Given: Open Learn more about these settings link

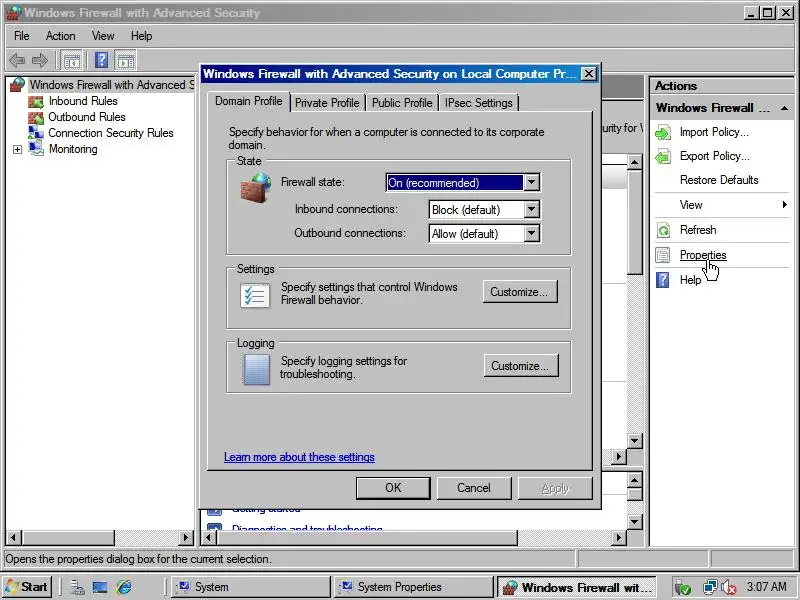Looking at the screenshot, I should (299, 457).
